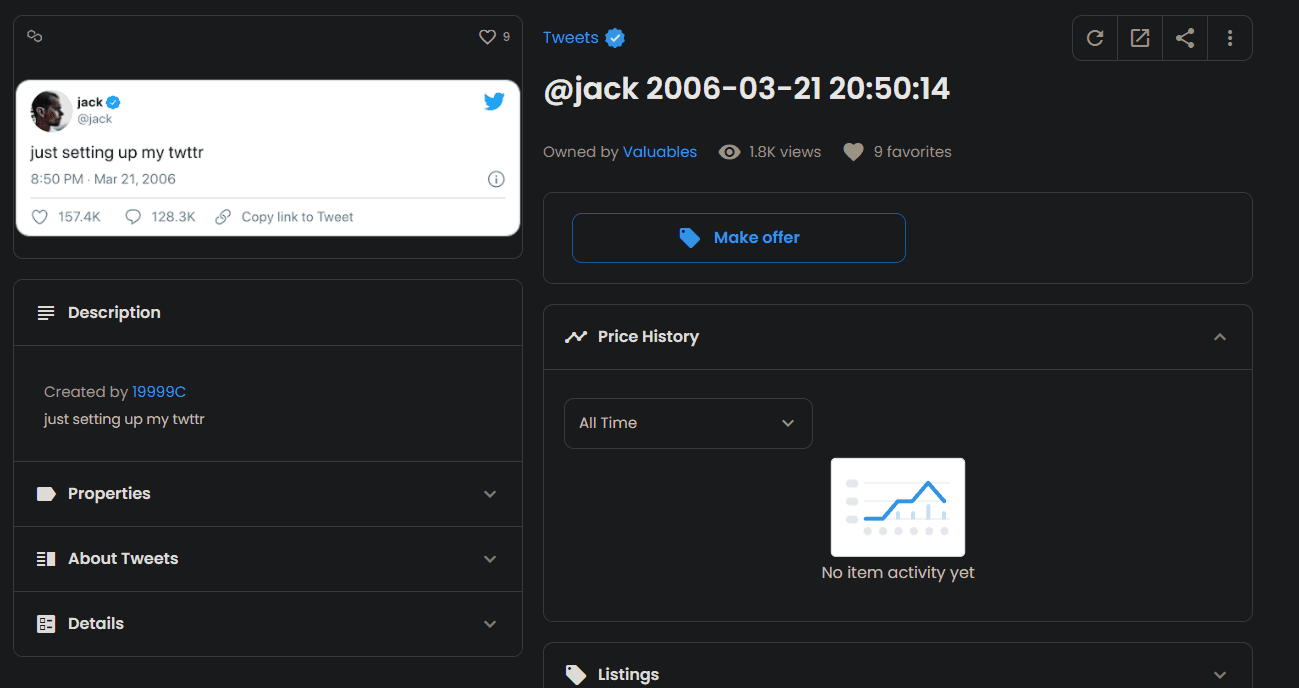Click the verified badge next to jack name
The image size is (1299, 688).
coord(114,102)
